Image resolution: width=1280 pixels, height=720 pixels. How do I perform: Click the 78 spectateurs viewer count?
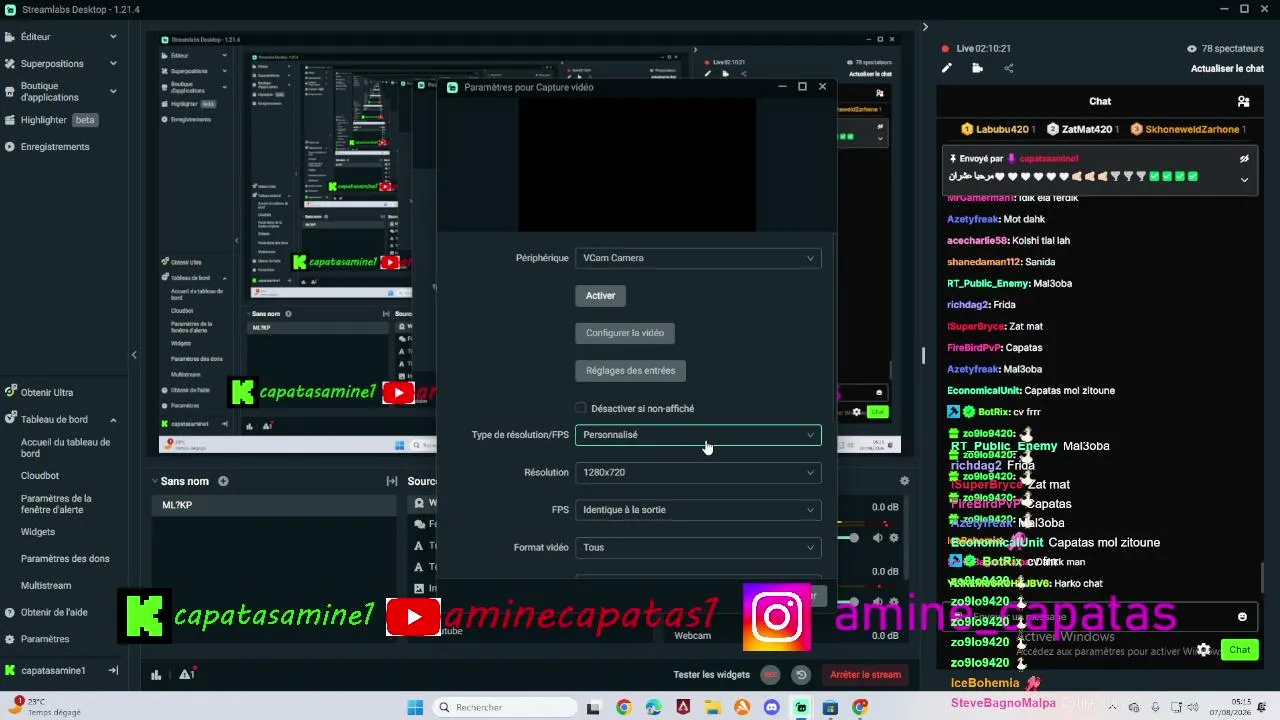1225,48
